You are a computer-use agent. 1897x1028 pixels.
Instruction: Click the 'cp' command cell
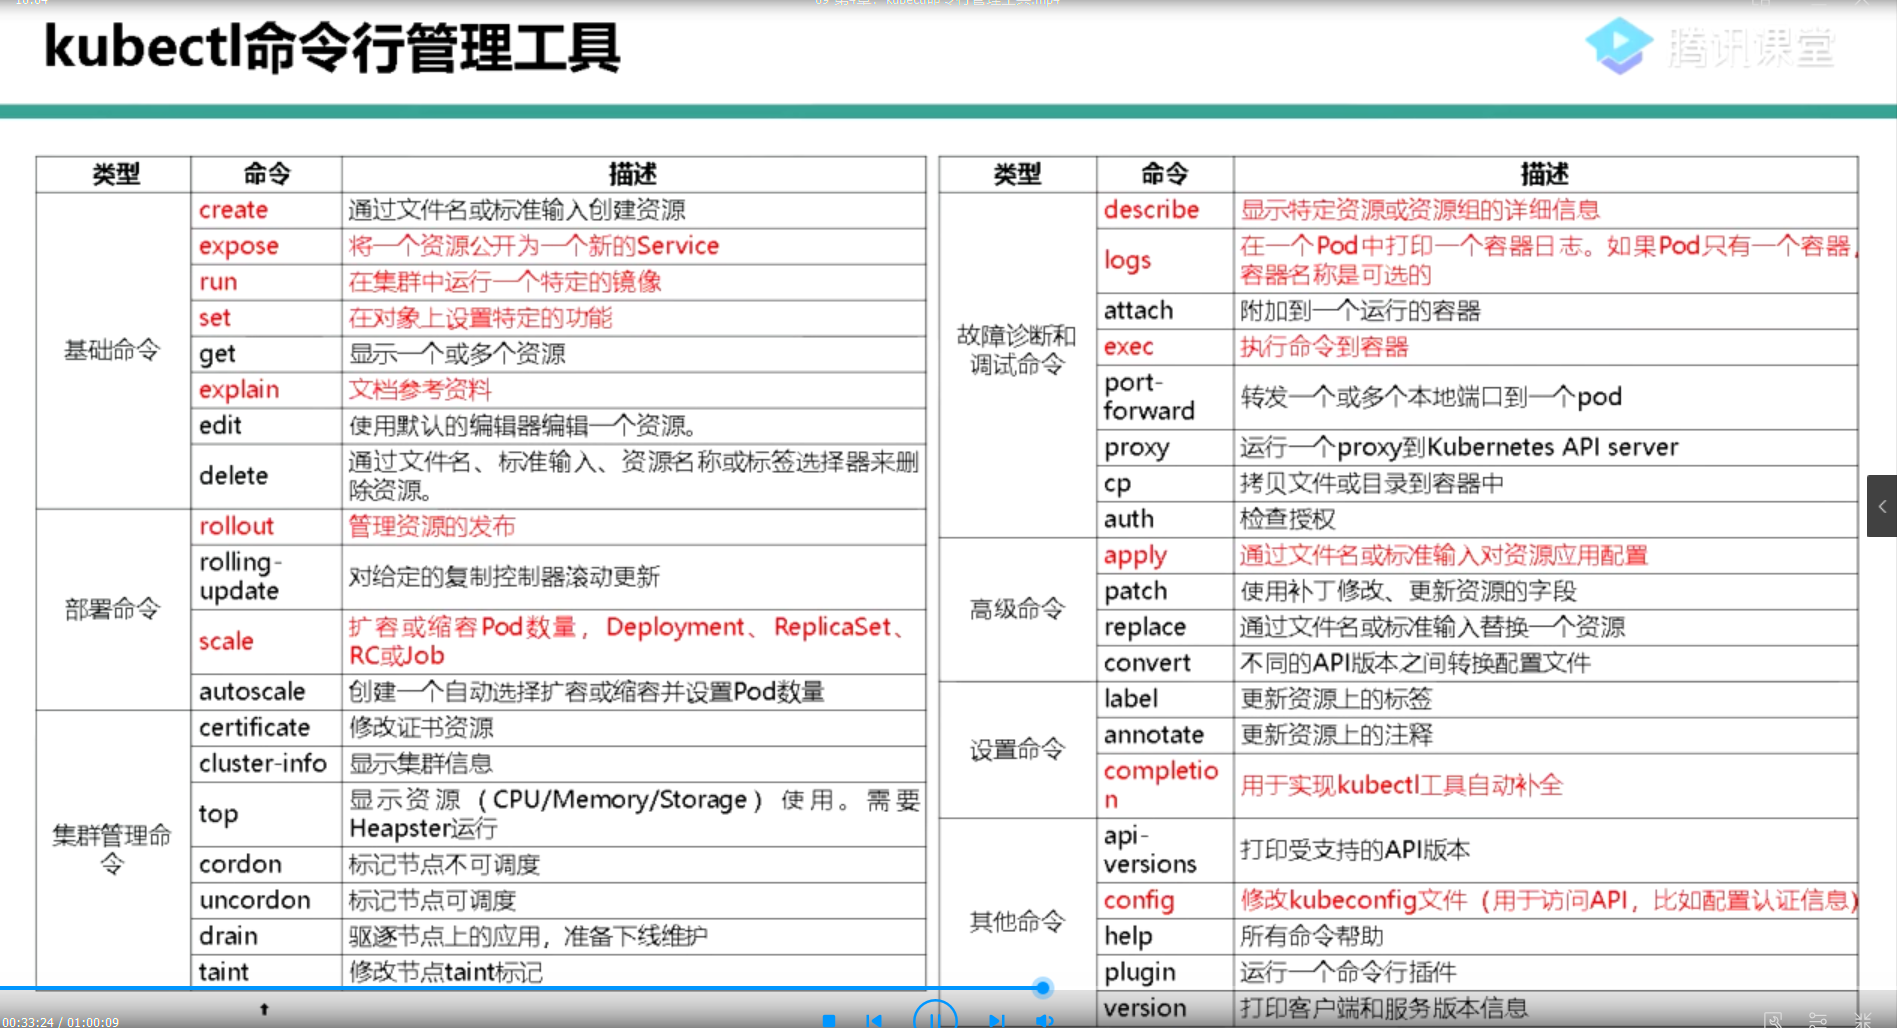pos(1165,484)
